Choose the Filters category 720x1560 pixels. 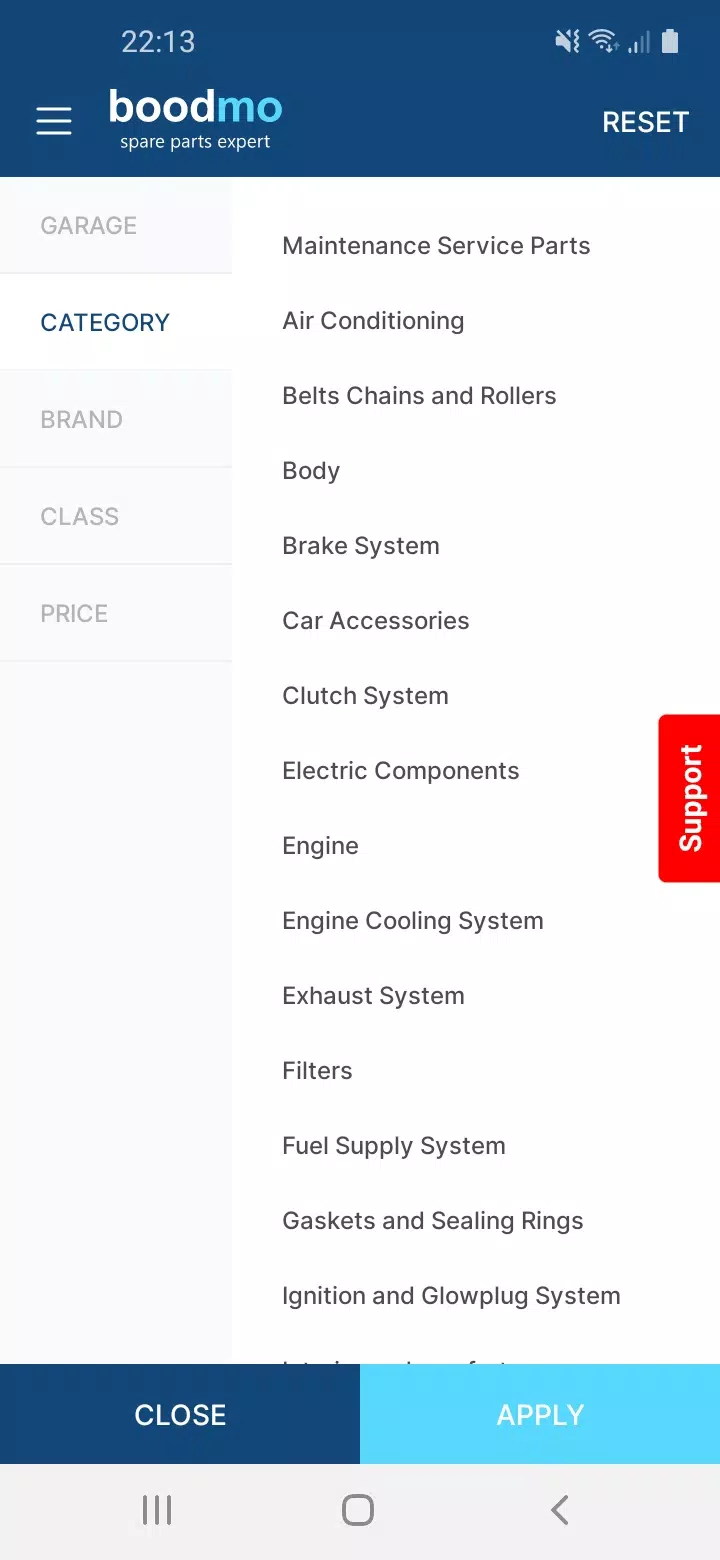tap(317, 1071)
